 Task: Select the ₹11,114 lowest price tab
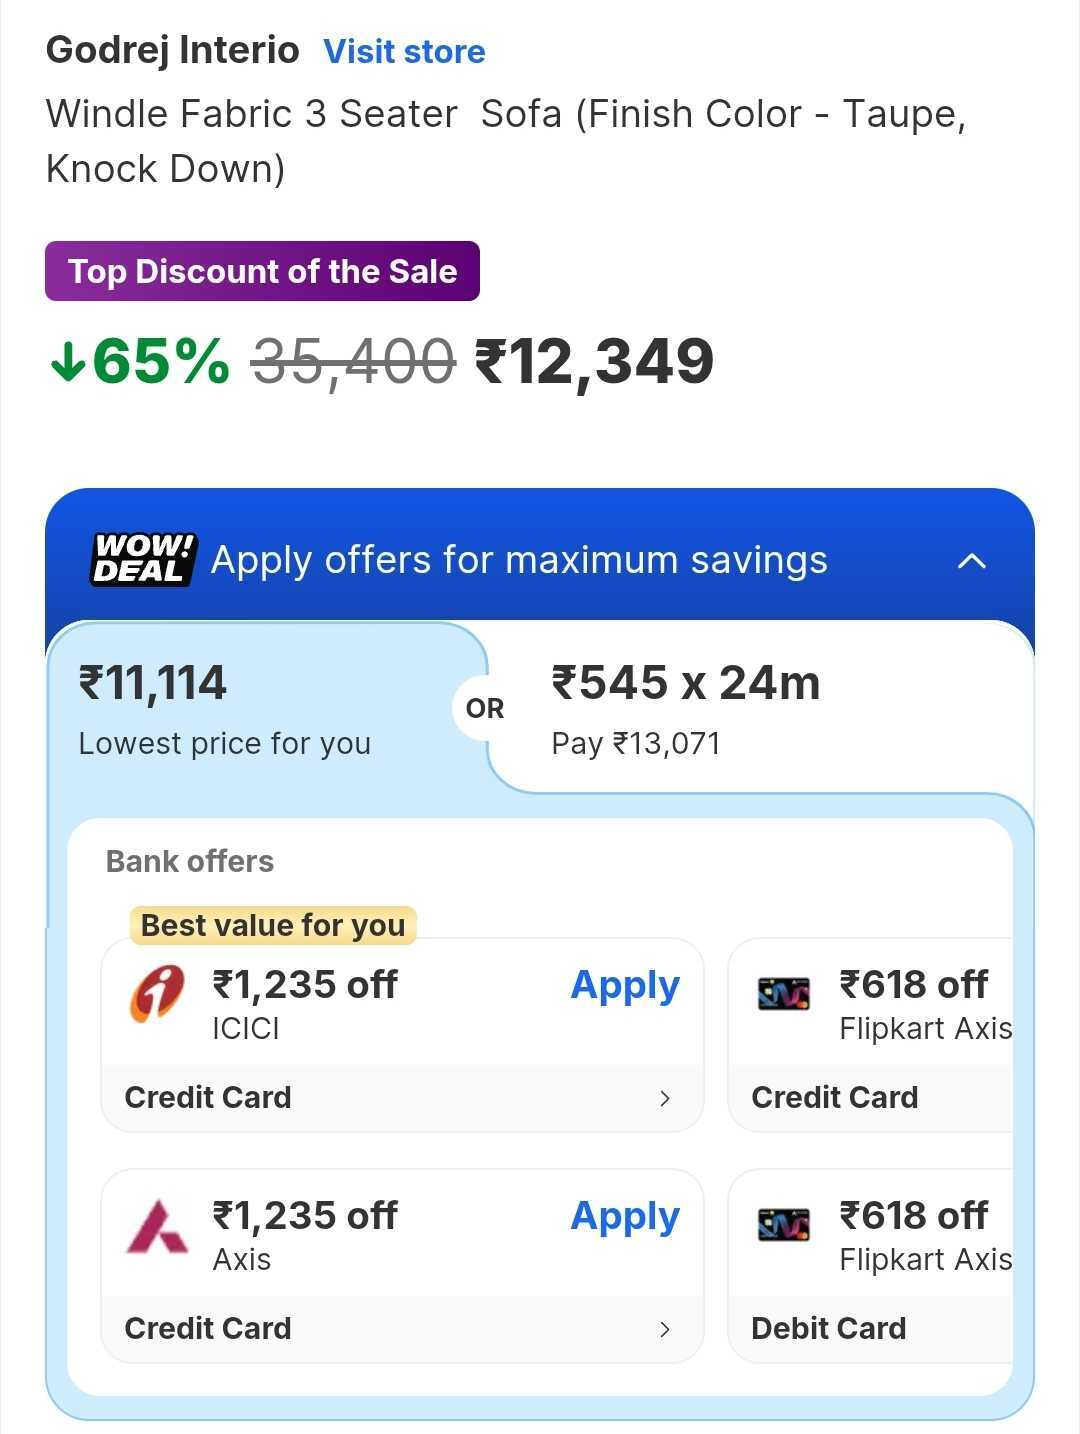tap(225, 708)
